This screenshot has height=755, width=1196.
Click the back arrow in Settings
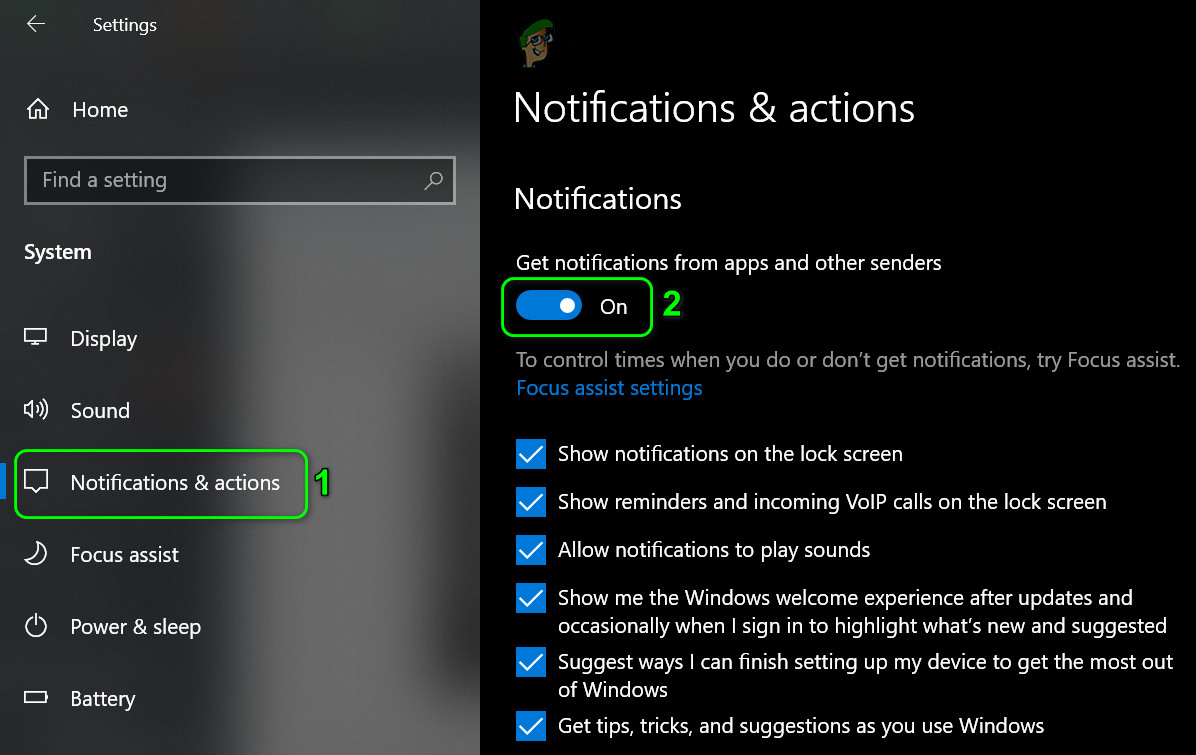pyautogui.click(x=36, y=24)
